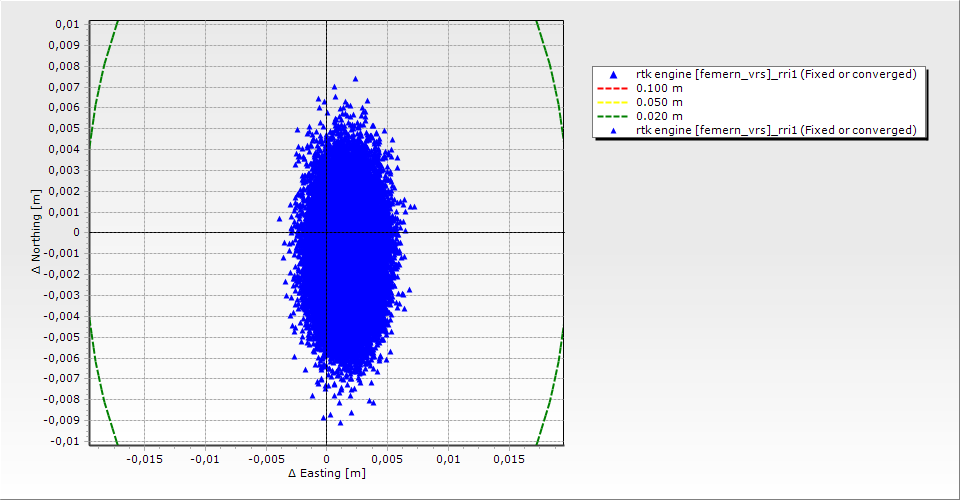The height and width of the screenshot is (500, 960).
Task: Click the Δ Northing [m] axis title
Action: 38,232
